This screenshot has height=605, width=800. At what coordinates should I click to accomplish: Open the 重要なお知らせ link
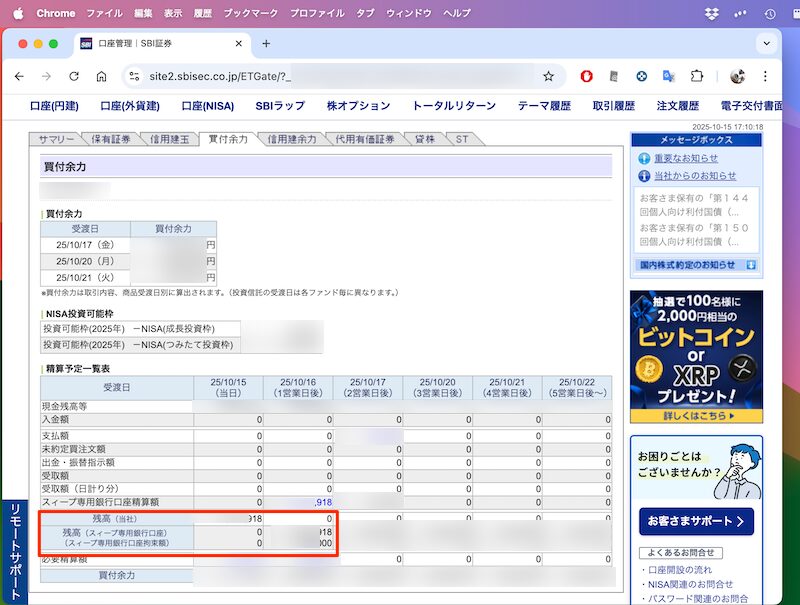(685, 158)
